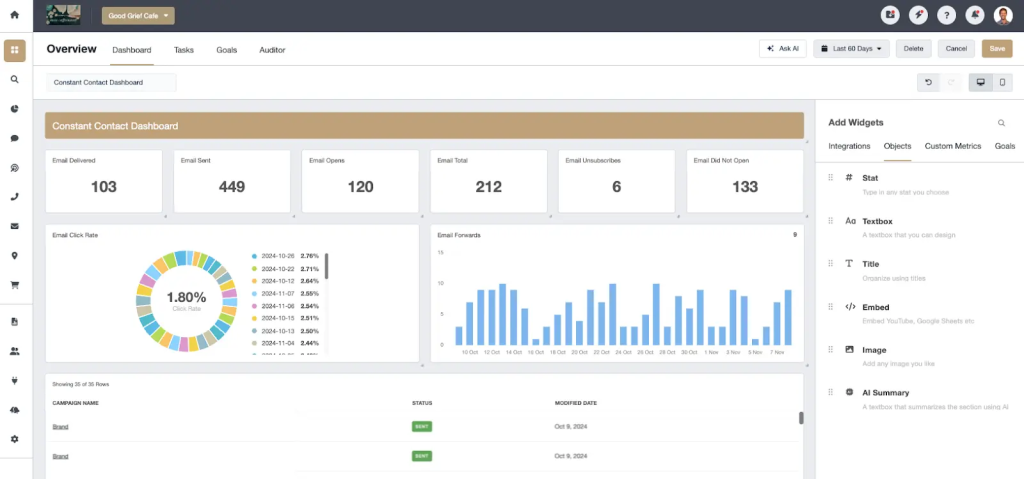The width and height of the screenshot is (1024, 479).
Task: Select the Email Opens 120 stat card
Action: (360, 182)
